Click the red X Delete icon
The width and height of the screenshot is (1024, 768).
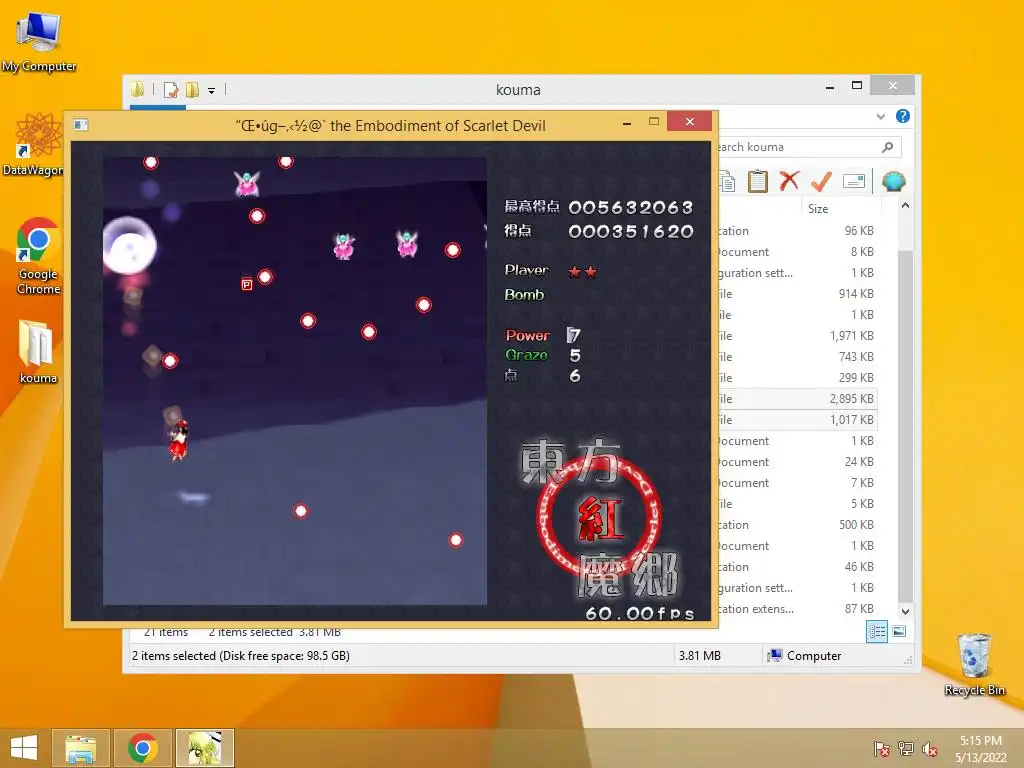pos(790,181)
